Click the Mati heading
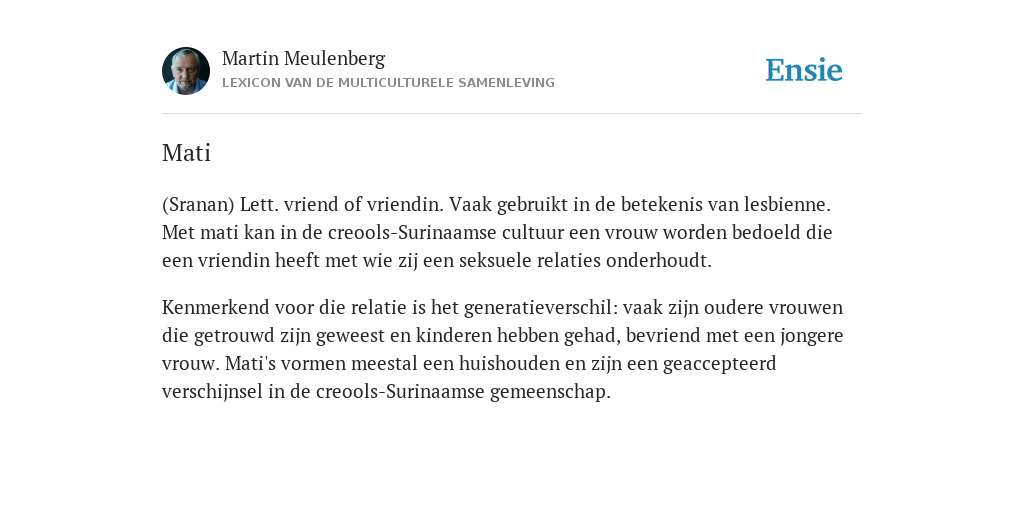This screenshot has height=512, width=1024. tap(186, 153)
